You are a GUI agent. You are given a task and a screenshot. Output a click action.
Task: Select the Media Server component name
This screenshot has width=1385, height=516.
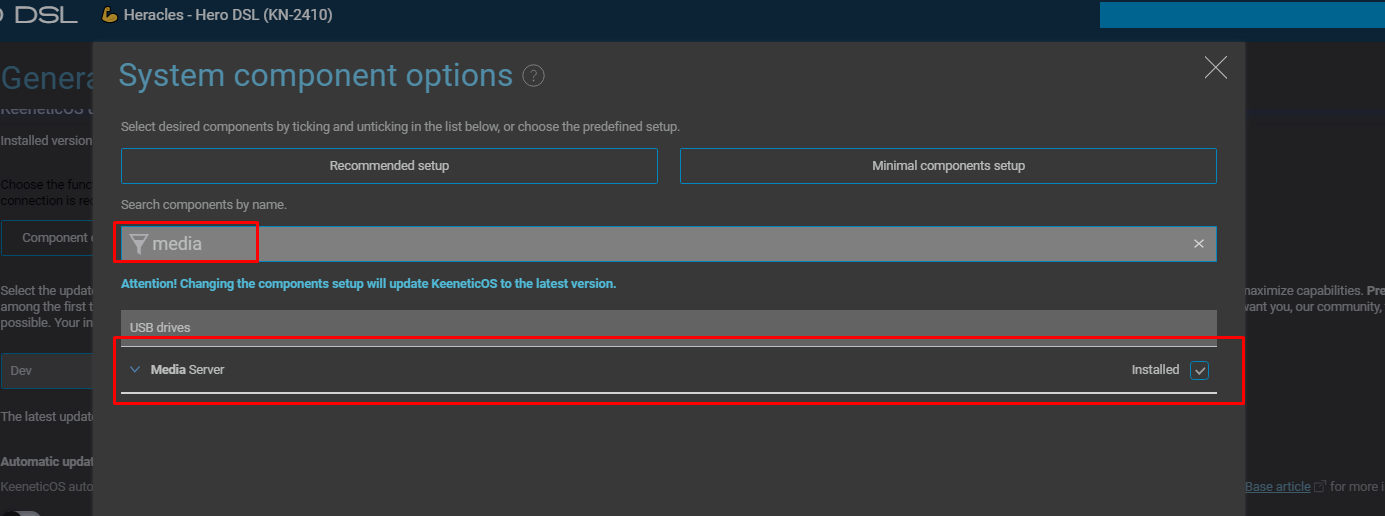[x=187, y=369]
